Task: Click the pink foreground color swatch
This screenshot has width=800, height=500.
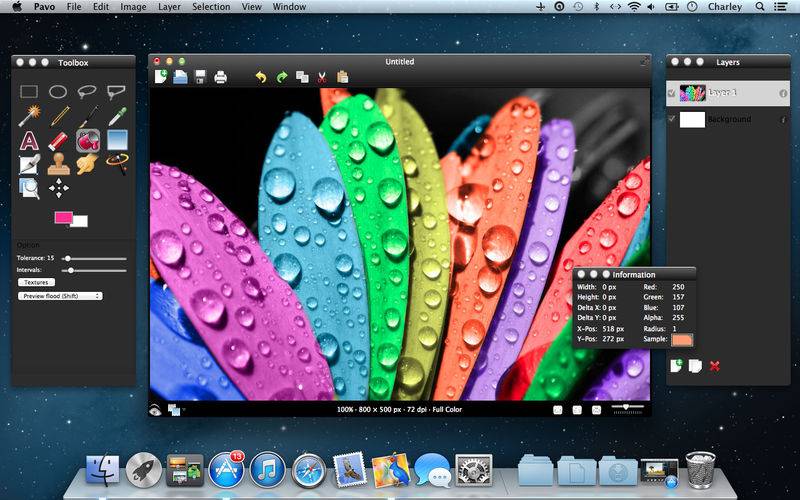Action: 63,218
